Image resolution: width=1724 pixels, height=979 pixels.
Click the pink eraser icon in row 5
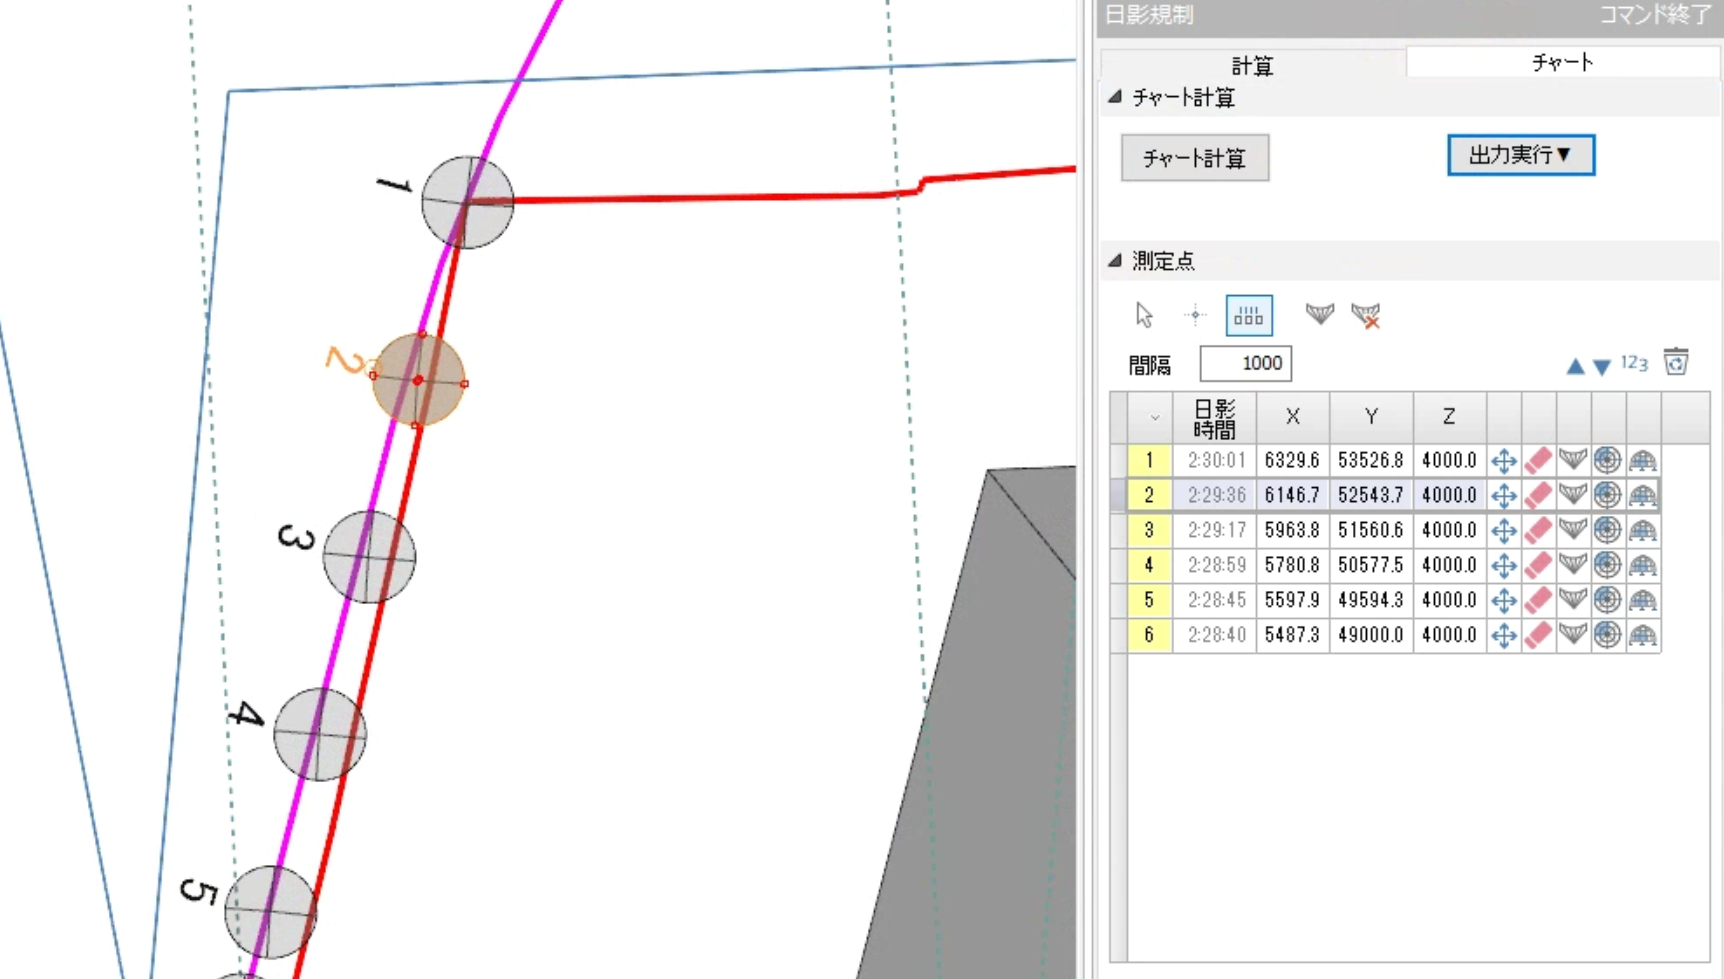click(x=1538, y=601)
